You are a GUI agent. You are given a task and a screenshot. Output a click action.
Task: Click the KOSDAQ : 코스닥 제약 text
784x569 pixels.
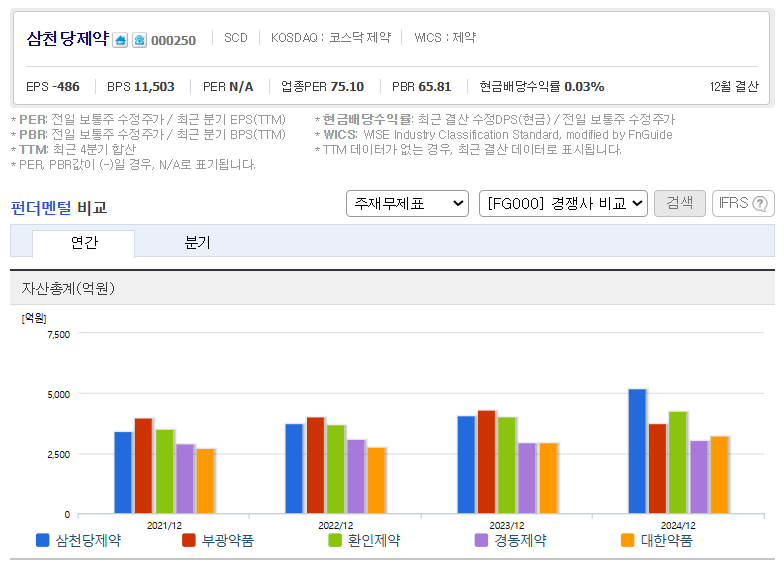point(330,38)
